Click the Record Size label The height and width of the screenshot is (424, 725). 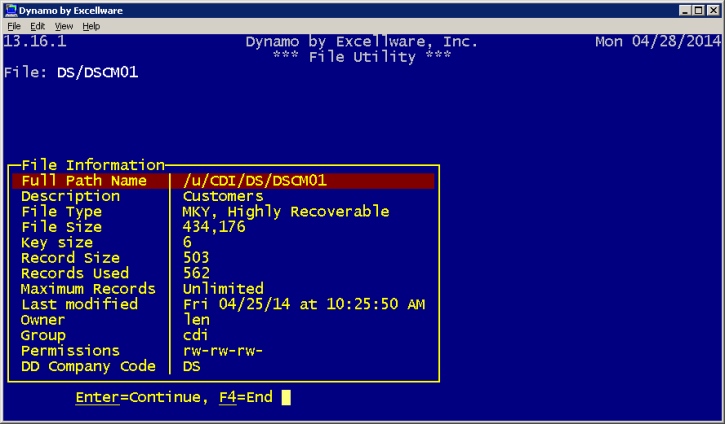coord(70,258)
